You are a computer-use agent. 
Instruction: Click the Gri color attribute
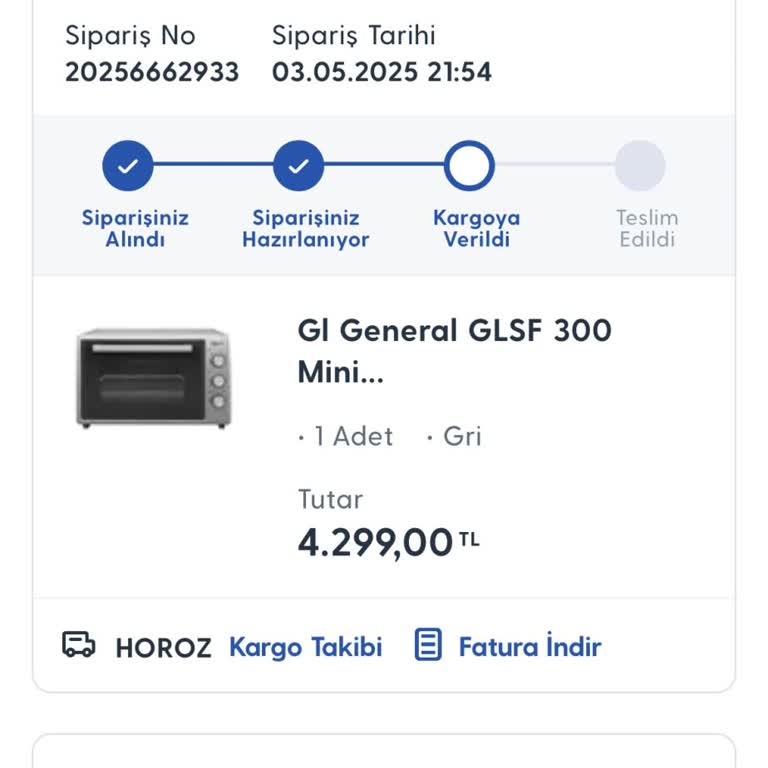(x=462, y=437)
